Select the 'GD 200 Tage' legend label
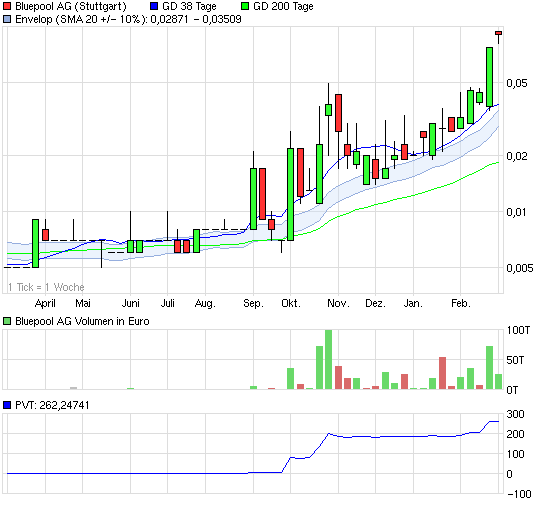545x515 pixels. [x=283, y=6]
